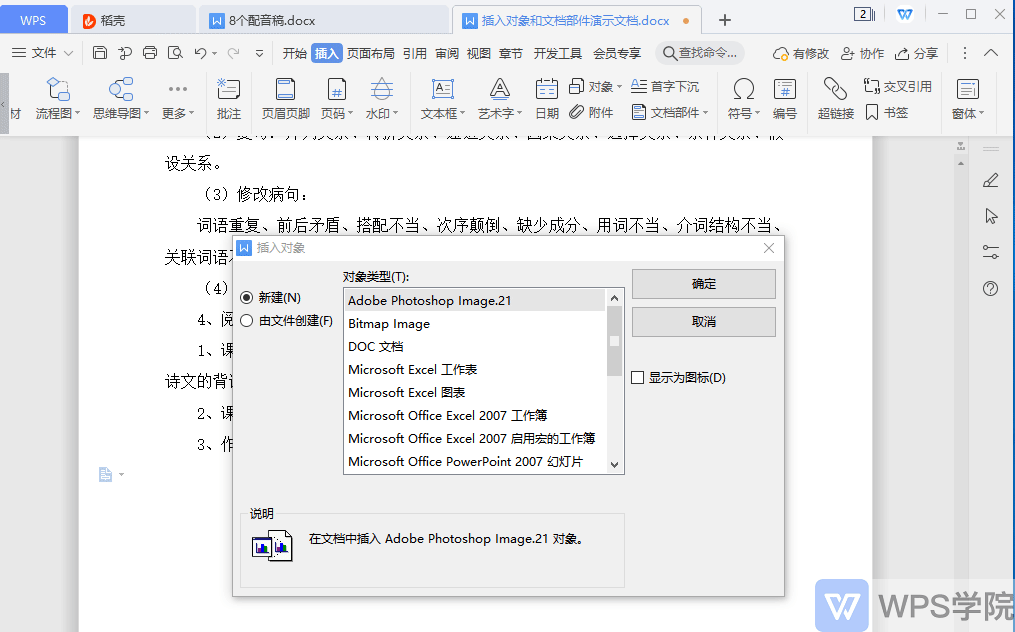Select DOC 文档 object type
The width and height of the screenshot is (1015, 632).
click(475, 346)
